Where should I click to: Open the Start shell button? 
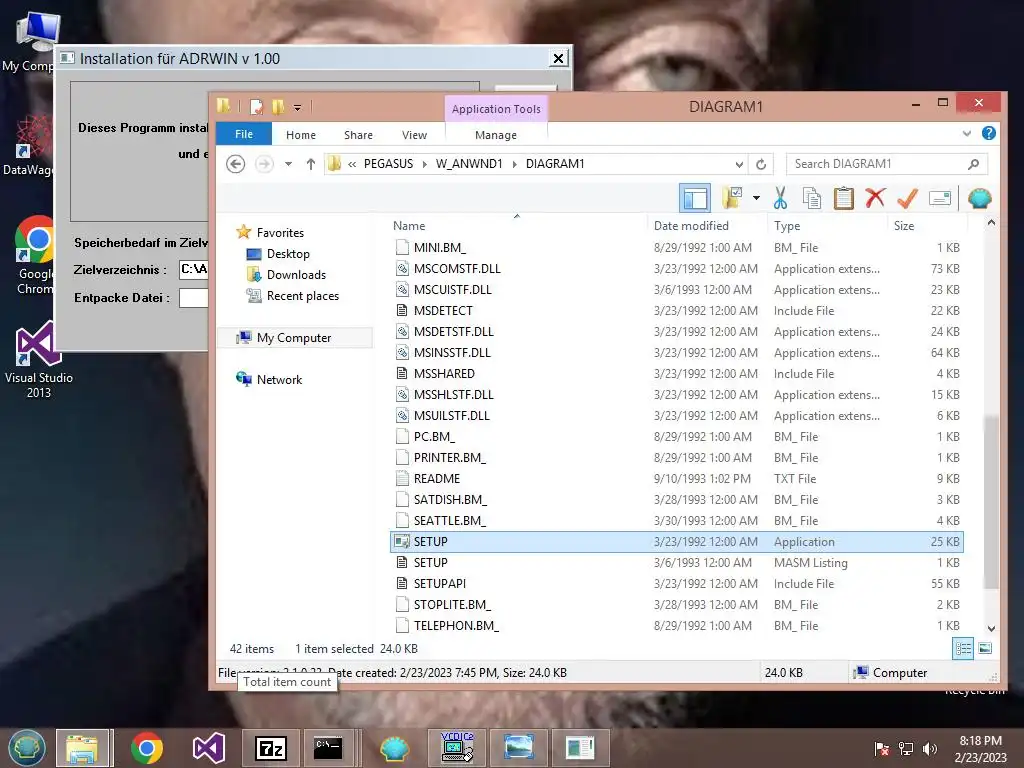[26, 748]
